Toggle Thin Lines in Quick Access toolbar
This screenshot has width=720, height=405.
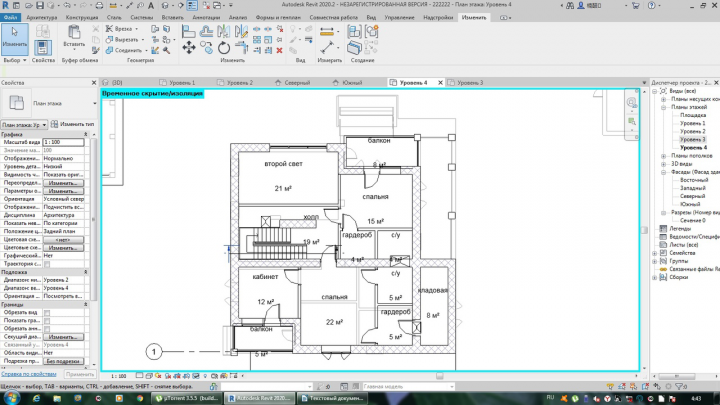coord(192,6)
